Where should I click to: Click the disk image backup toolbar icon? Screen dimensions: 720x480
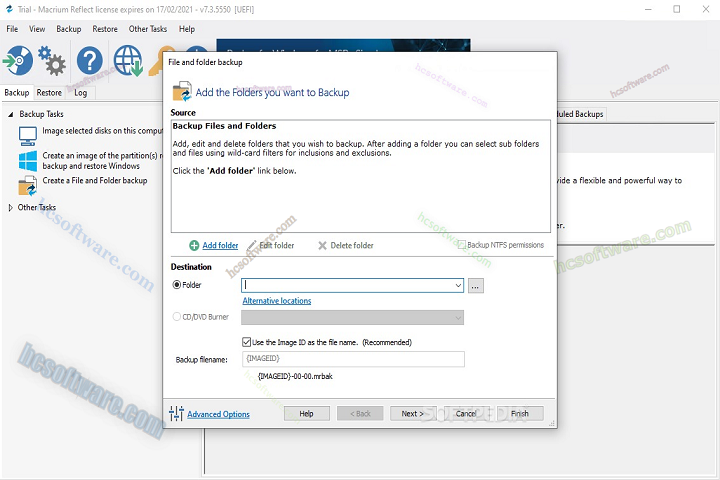tap(18, 60)
